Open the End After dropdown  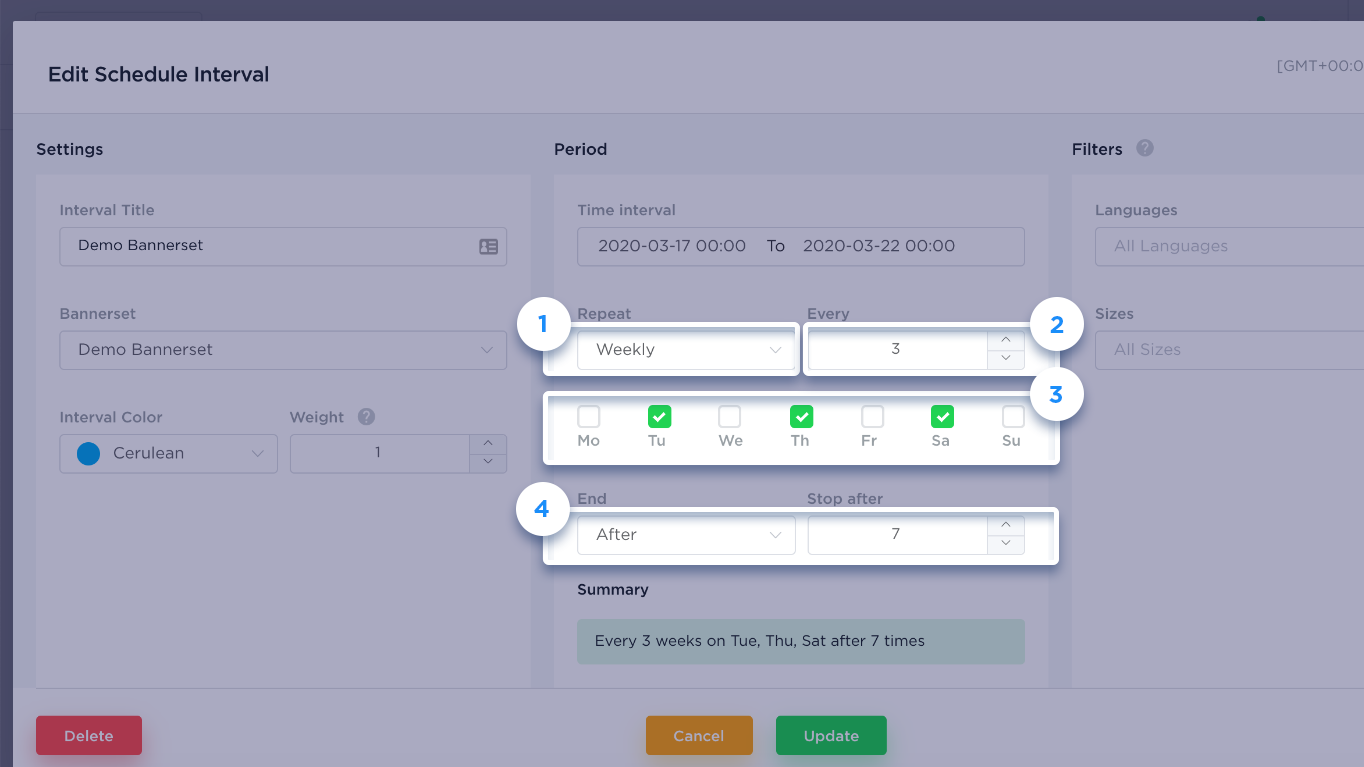686,535
